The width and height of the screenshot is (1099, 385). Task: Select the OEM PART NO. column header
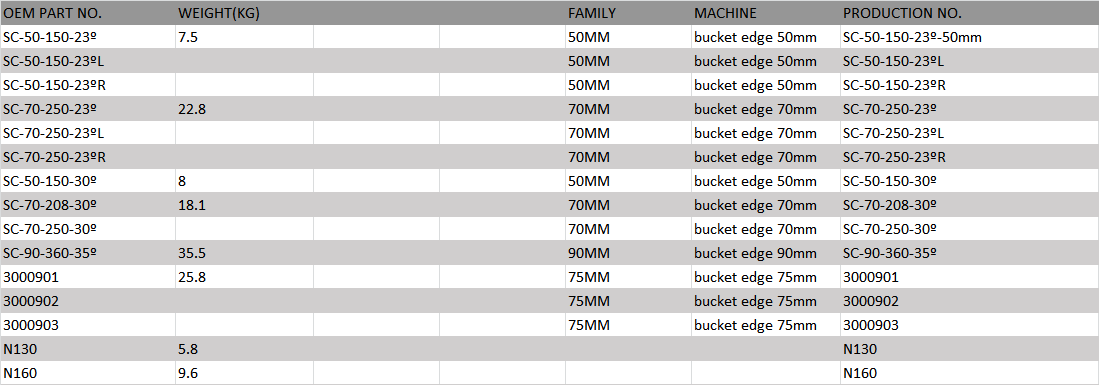click(x=88, y=13)
